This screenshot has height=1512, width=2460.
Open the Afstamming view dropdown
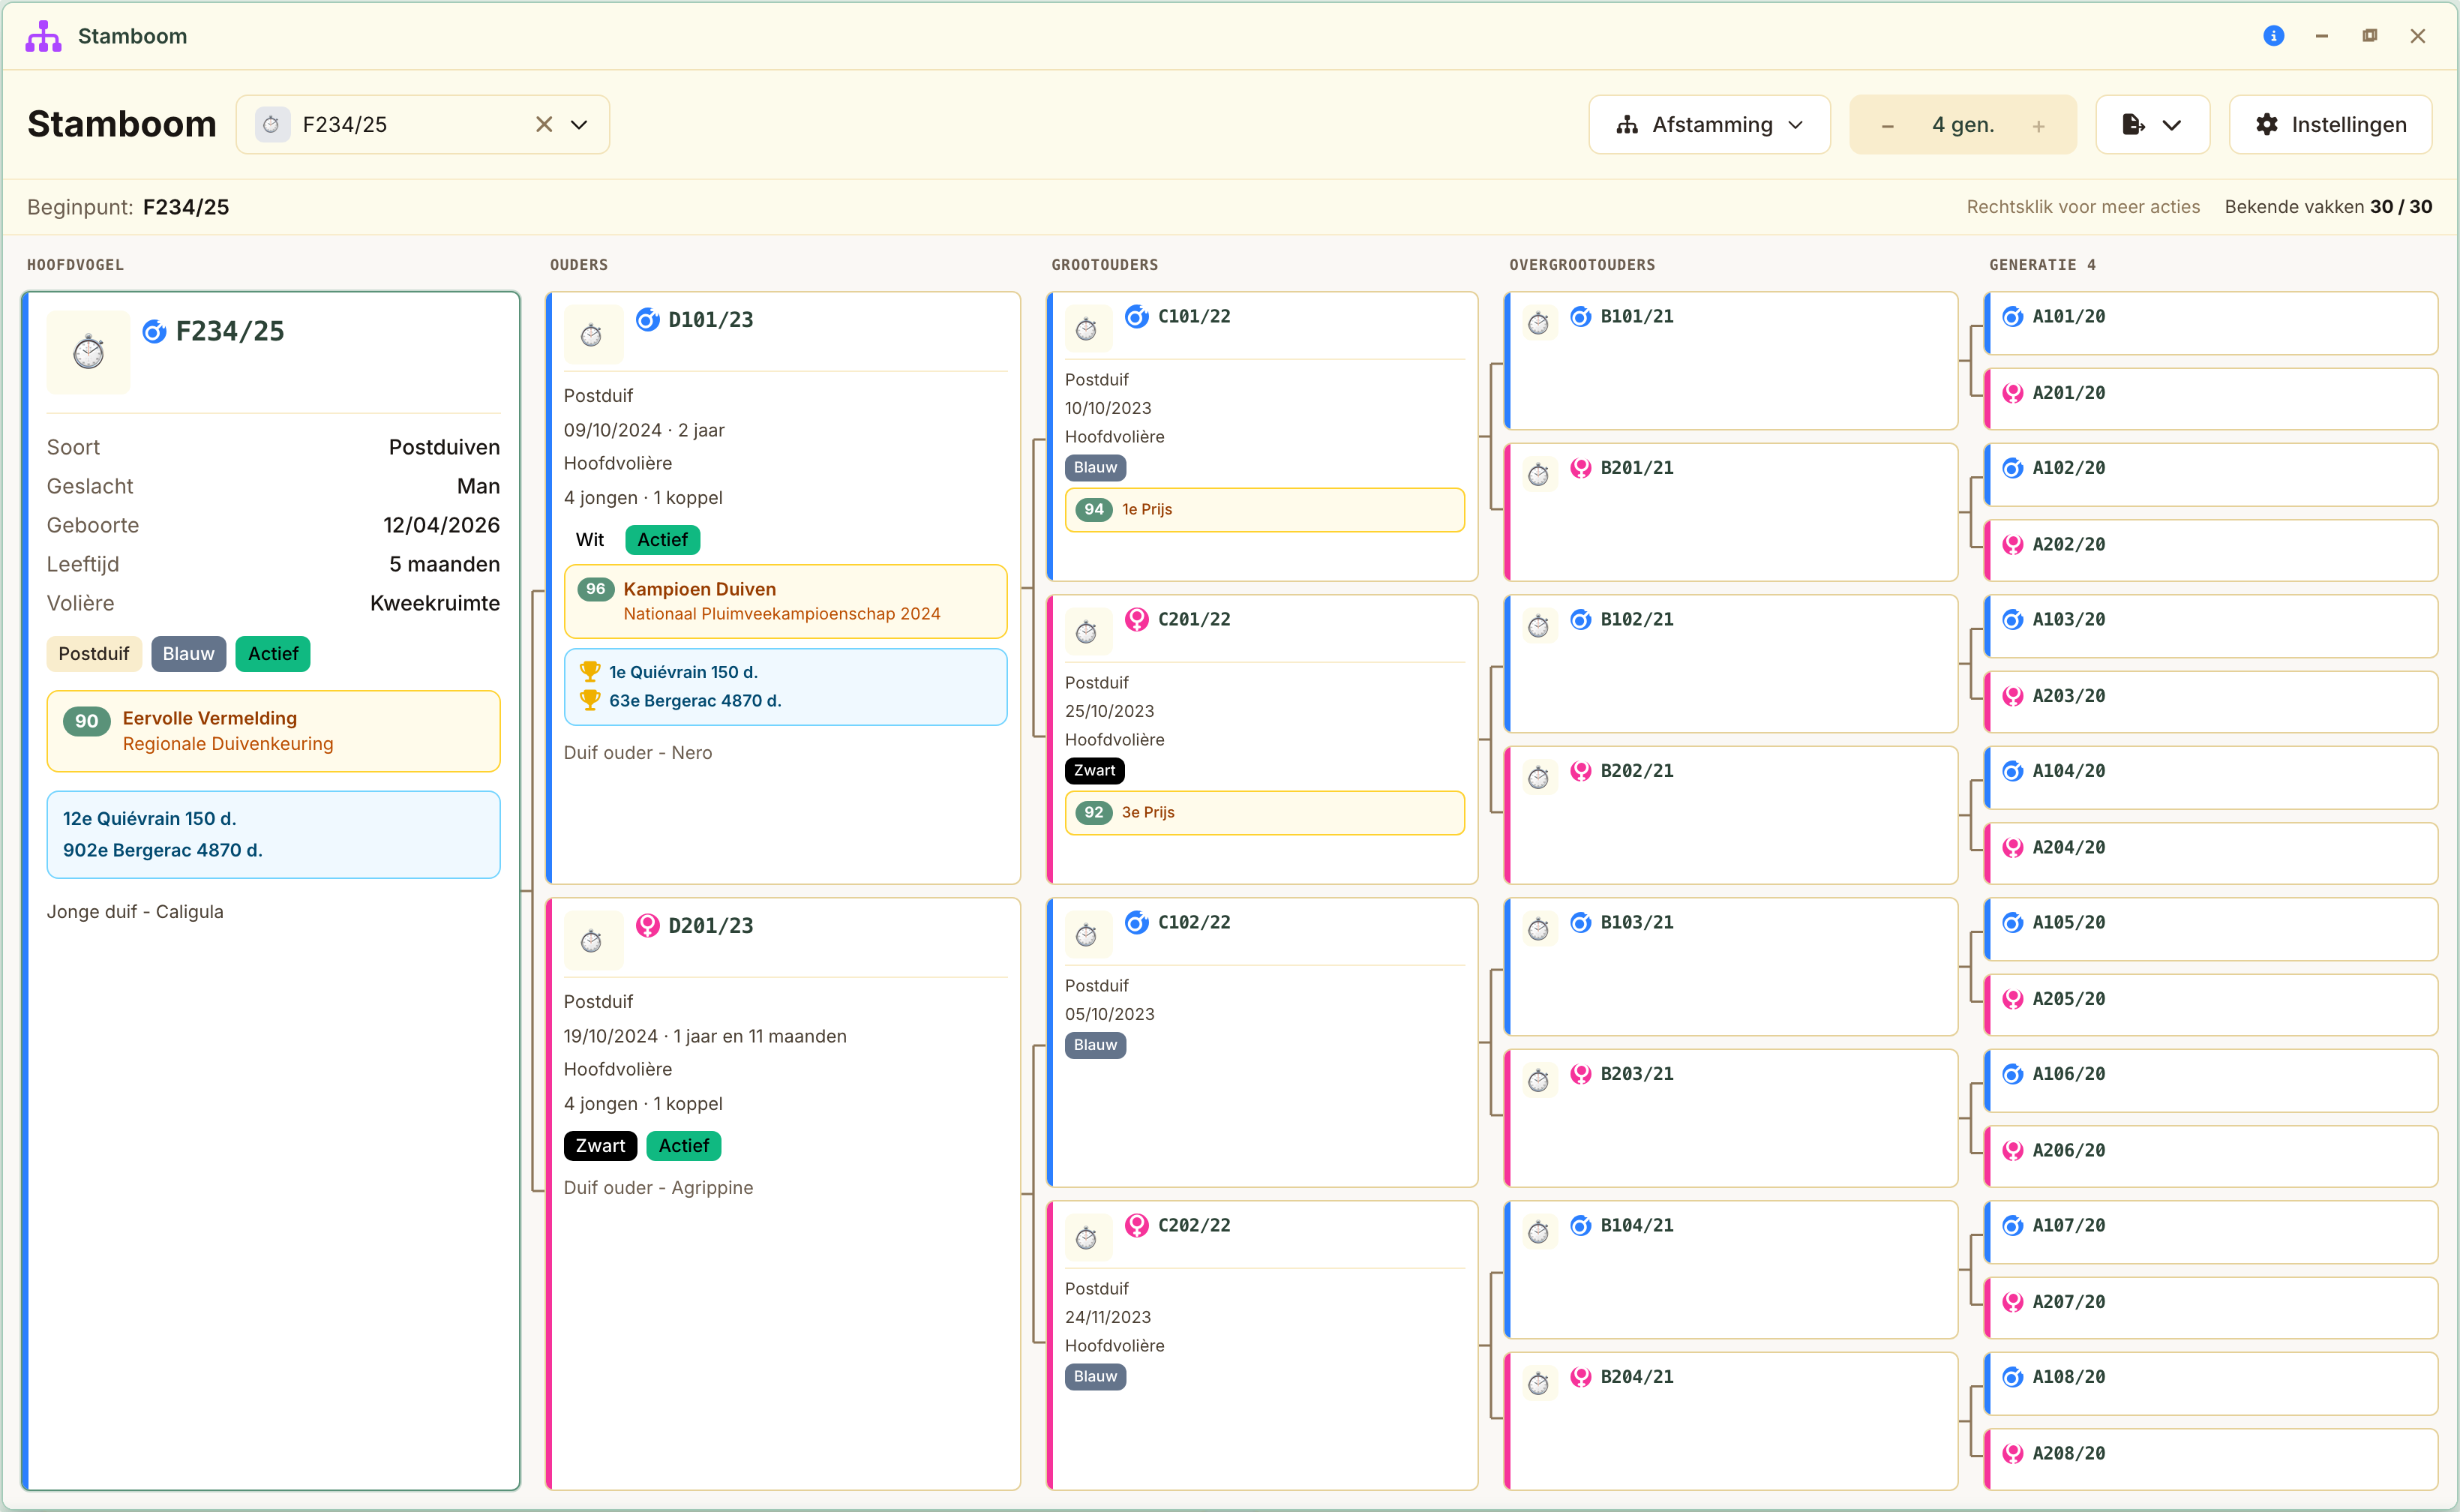[1709, 124]
